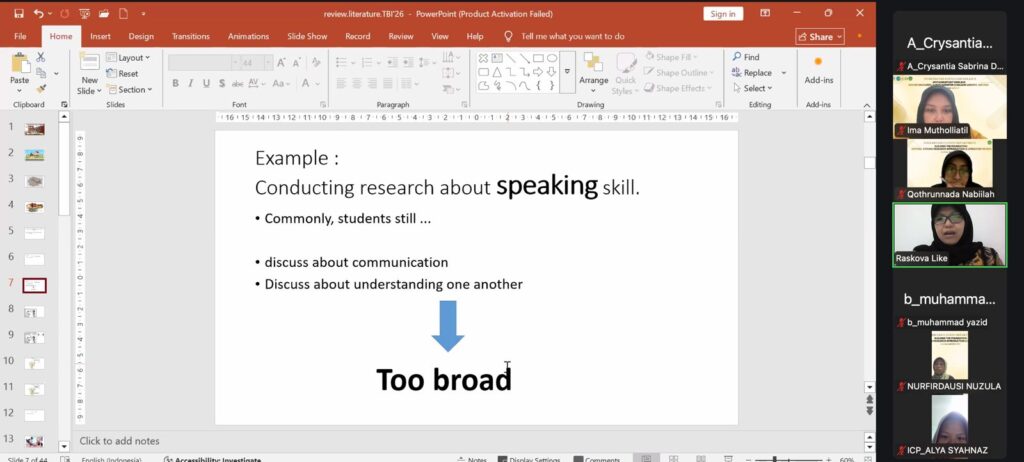1024x462 pixels.
Task: Click the Undo arrow icon
Action: [x=37, y=14]
